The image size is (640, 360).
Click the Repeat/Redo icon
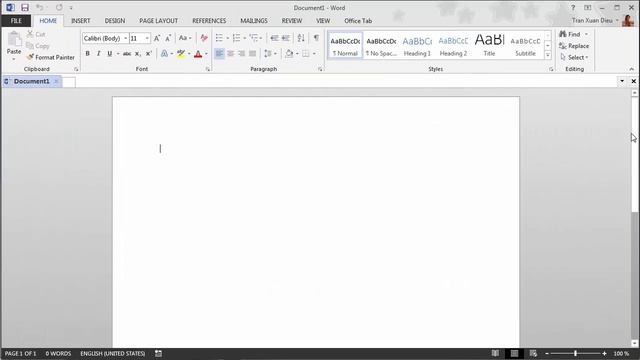(59, 7)
